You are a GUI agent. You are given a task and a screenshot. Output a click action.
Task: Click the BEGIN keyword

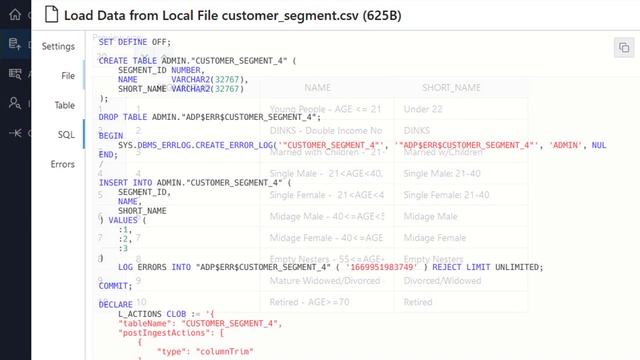pos(111,136)
